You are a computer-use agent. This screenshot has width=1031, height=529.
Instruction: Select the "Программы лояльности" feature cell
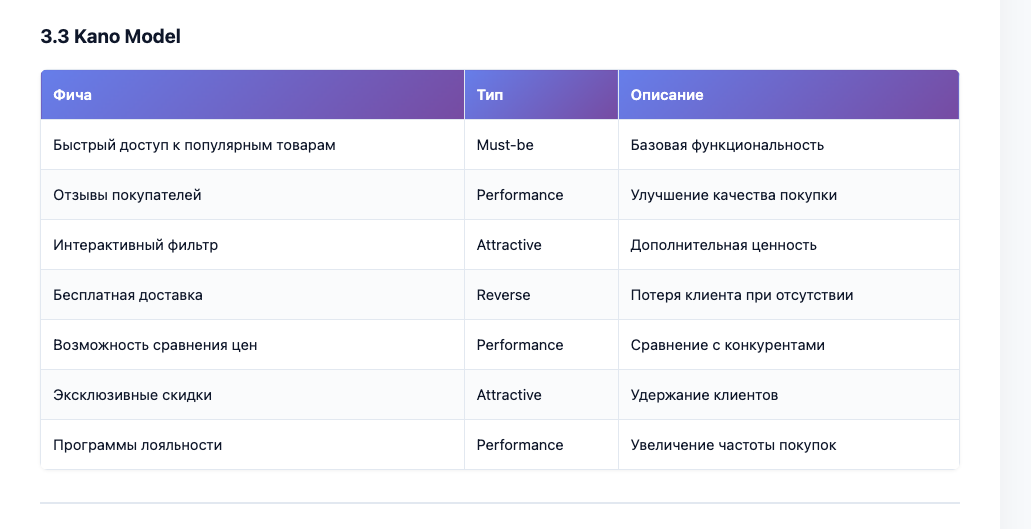click(252, 444)
